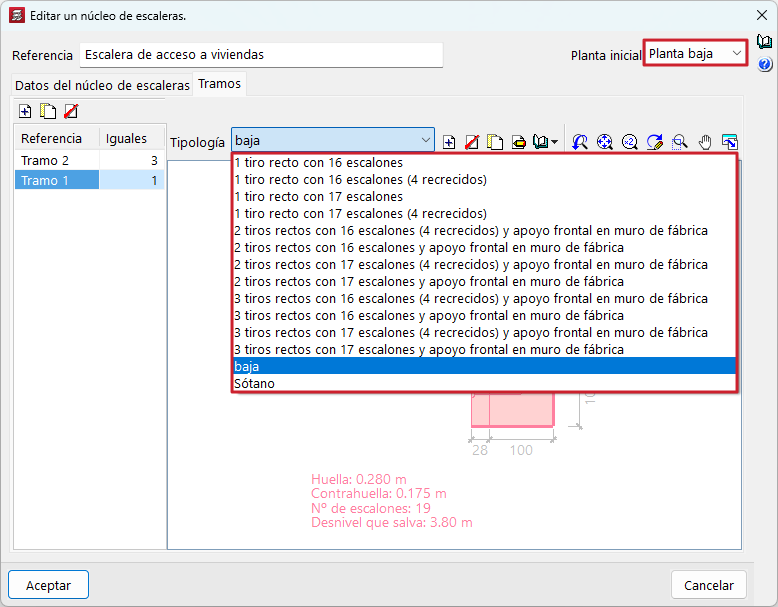Delete the current tipología

pyautogui.click(x=471, y=142)
